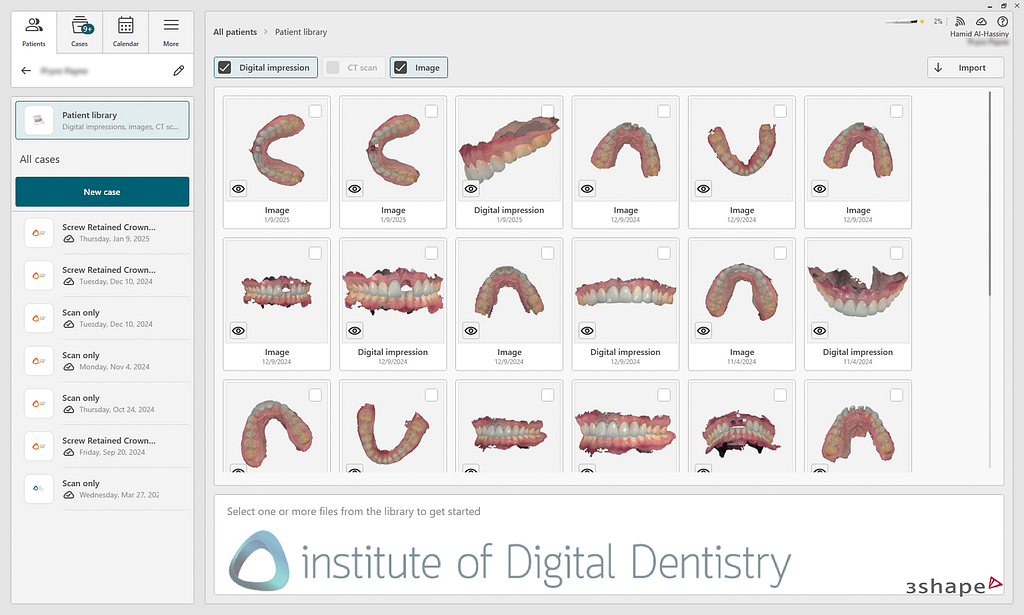Enable the CT scan filter checkbox
Screen dimensions: 1024x615
pyautogui.click(x=334, y=67)
